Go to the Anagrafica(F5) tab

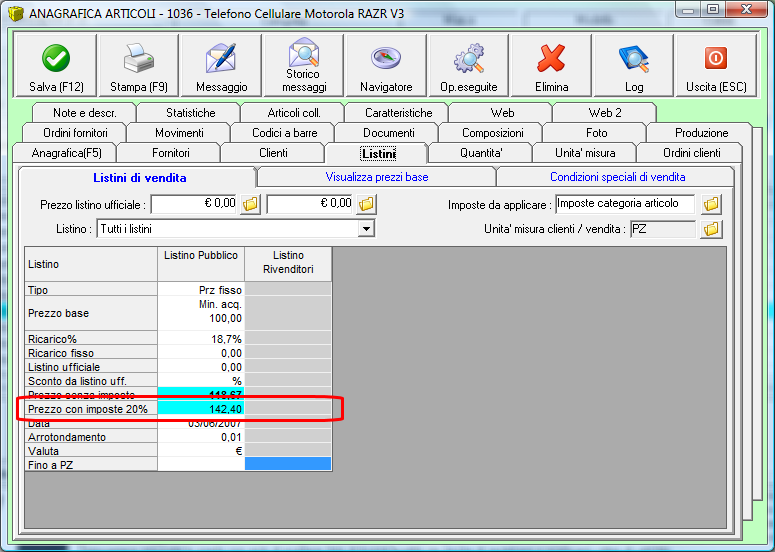[66, 153]
